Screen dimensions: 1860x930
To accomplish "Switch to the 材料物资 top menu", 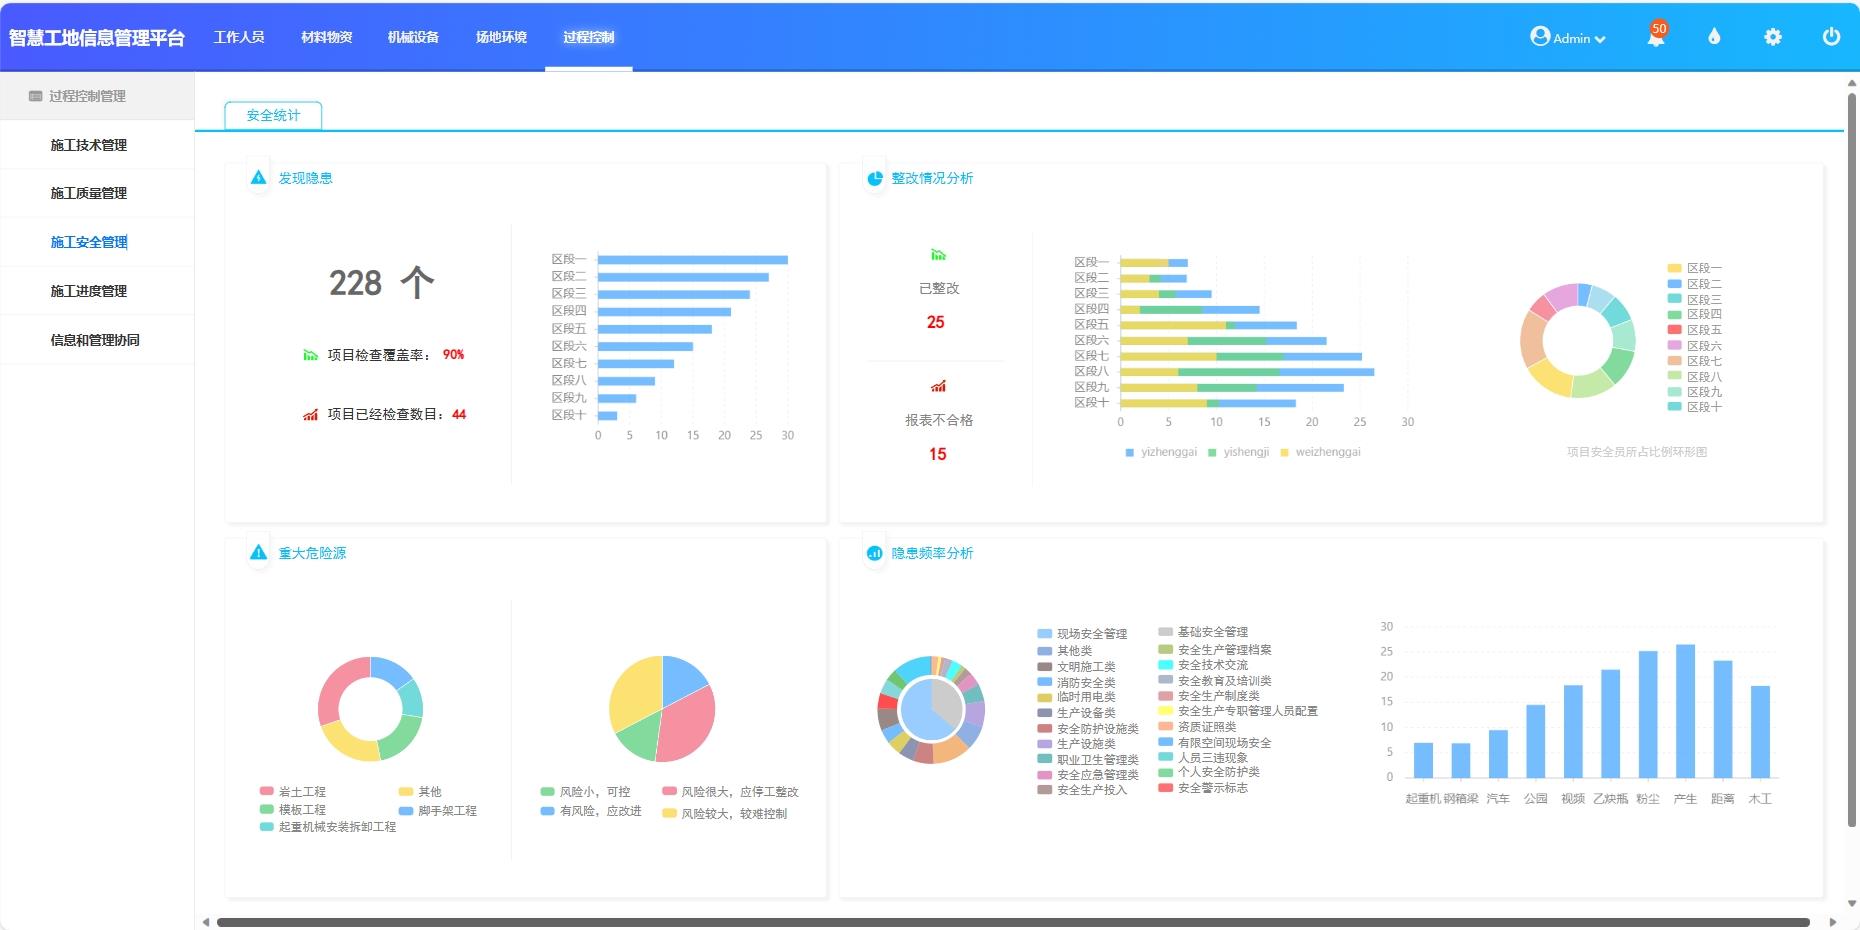I will coord(326,37).
